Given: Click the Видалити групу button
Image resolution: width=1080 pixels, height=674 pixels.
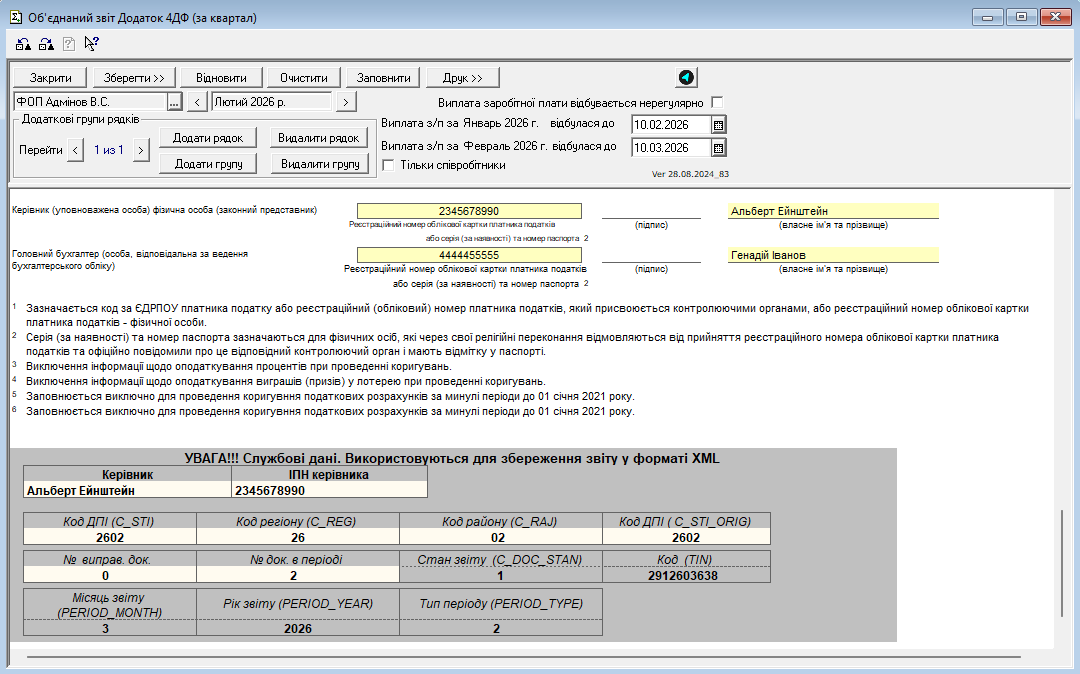Looking at the screenshot, I should [319, 163].
